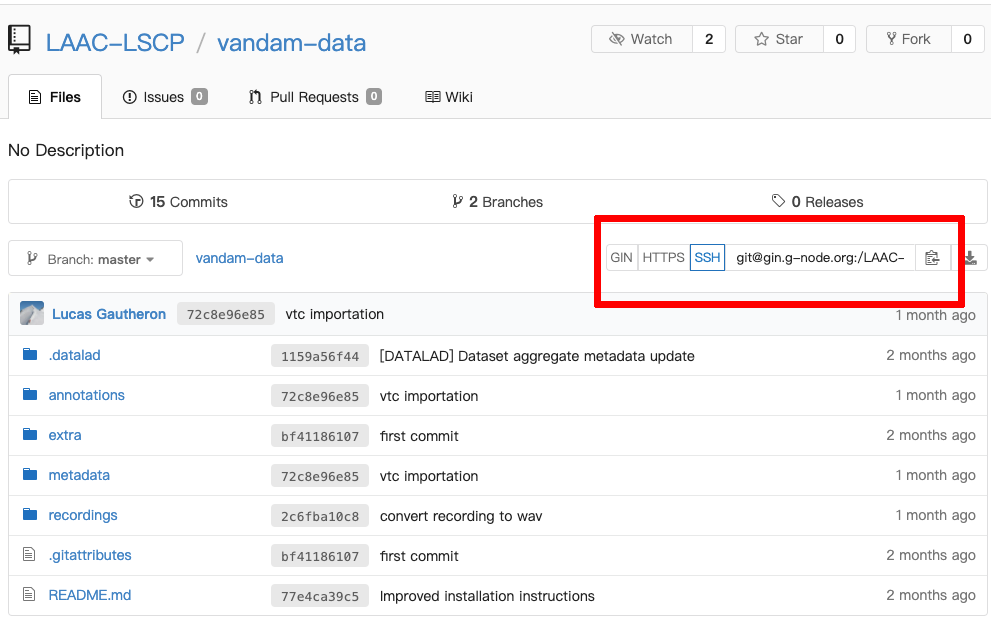Click Lucas Gautheron's avatar
The height and width of the screenshot is (619, 991).
(x=32, y=313)
